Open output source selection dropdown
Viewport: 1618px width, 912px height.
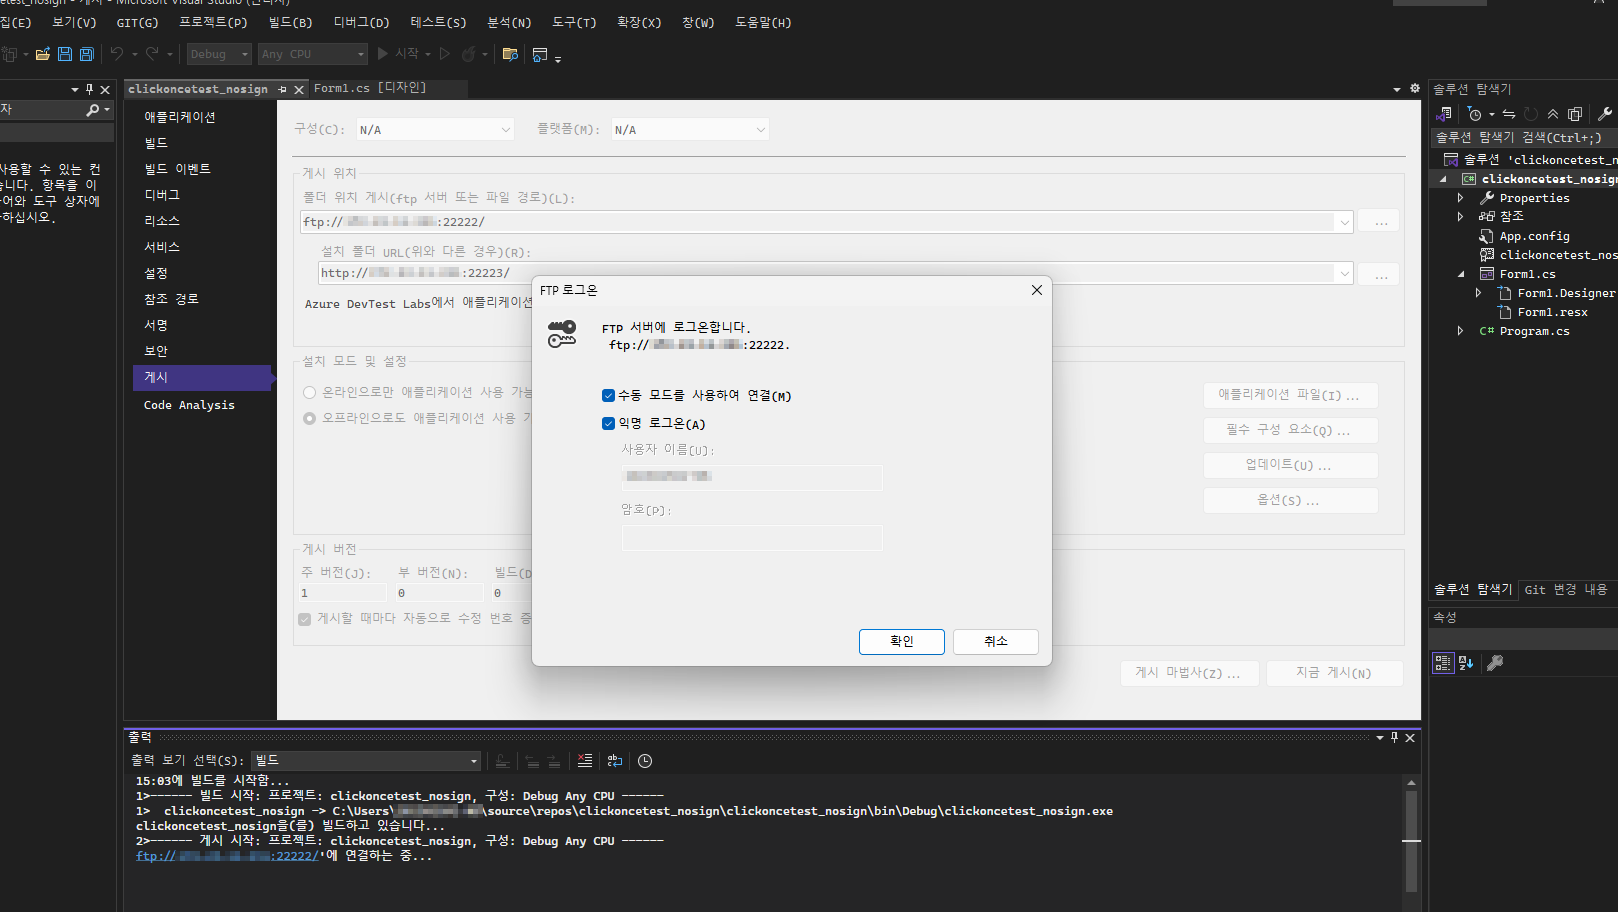click(x=366, y=761)
